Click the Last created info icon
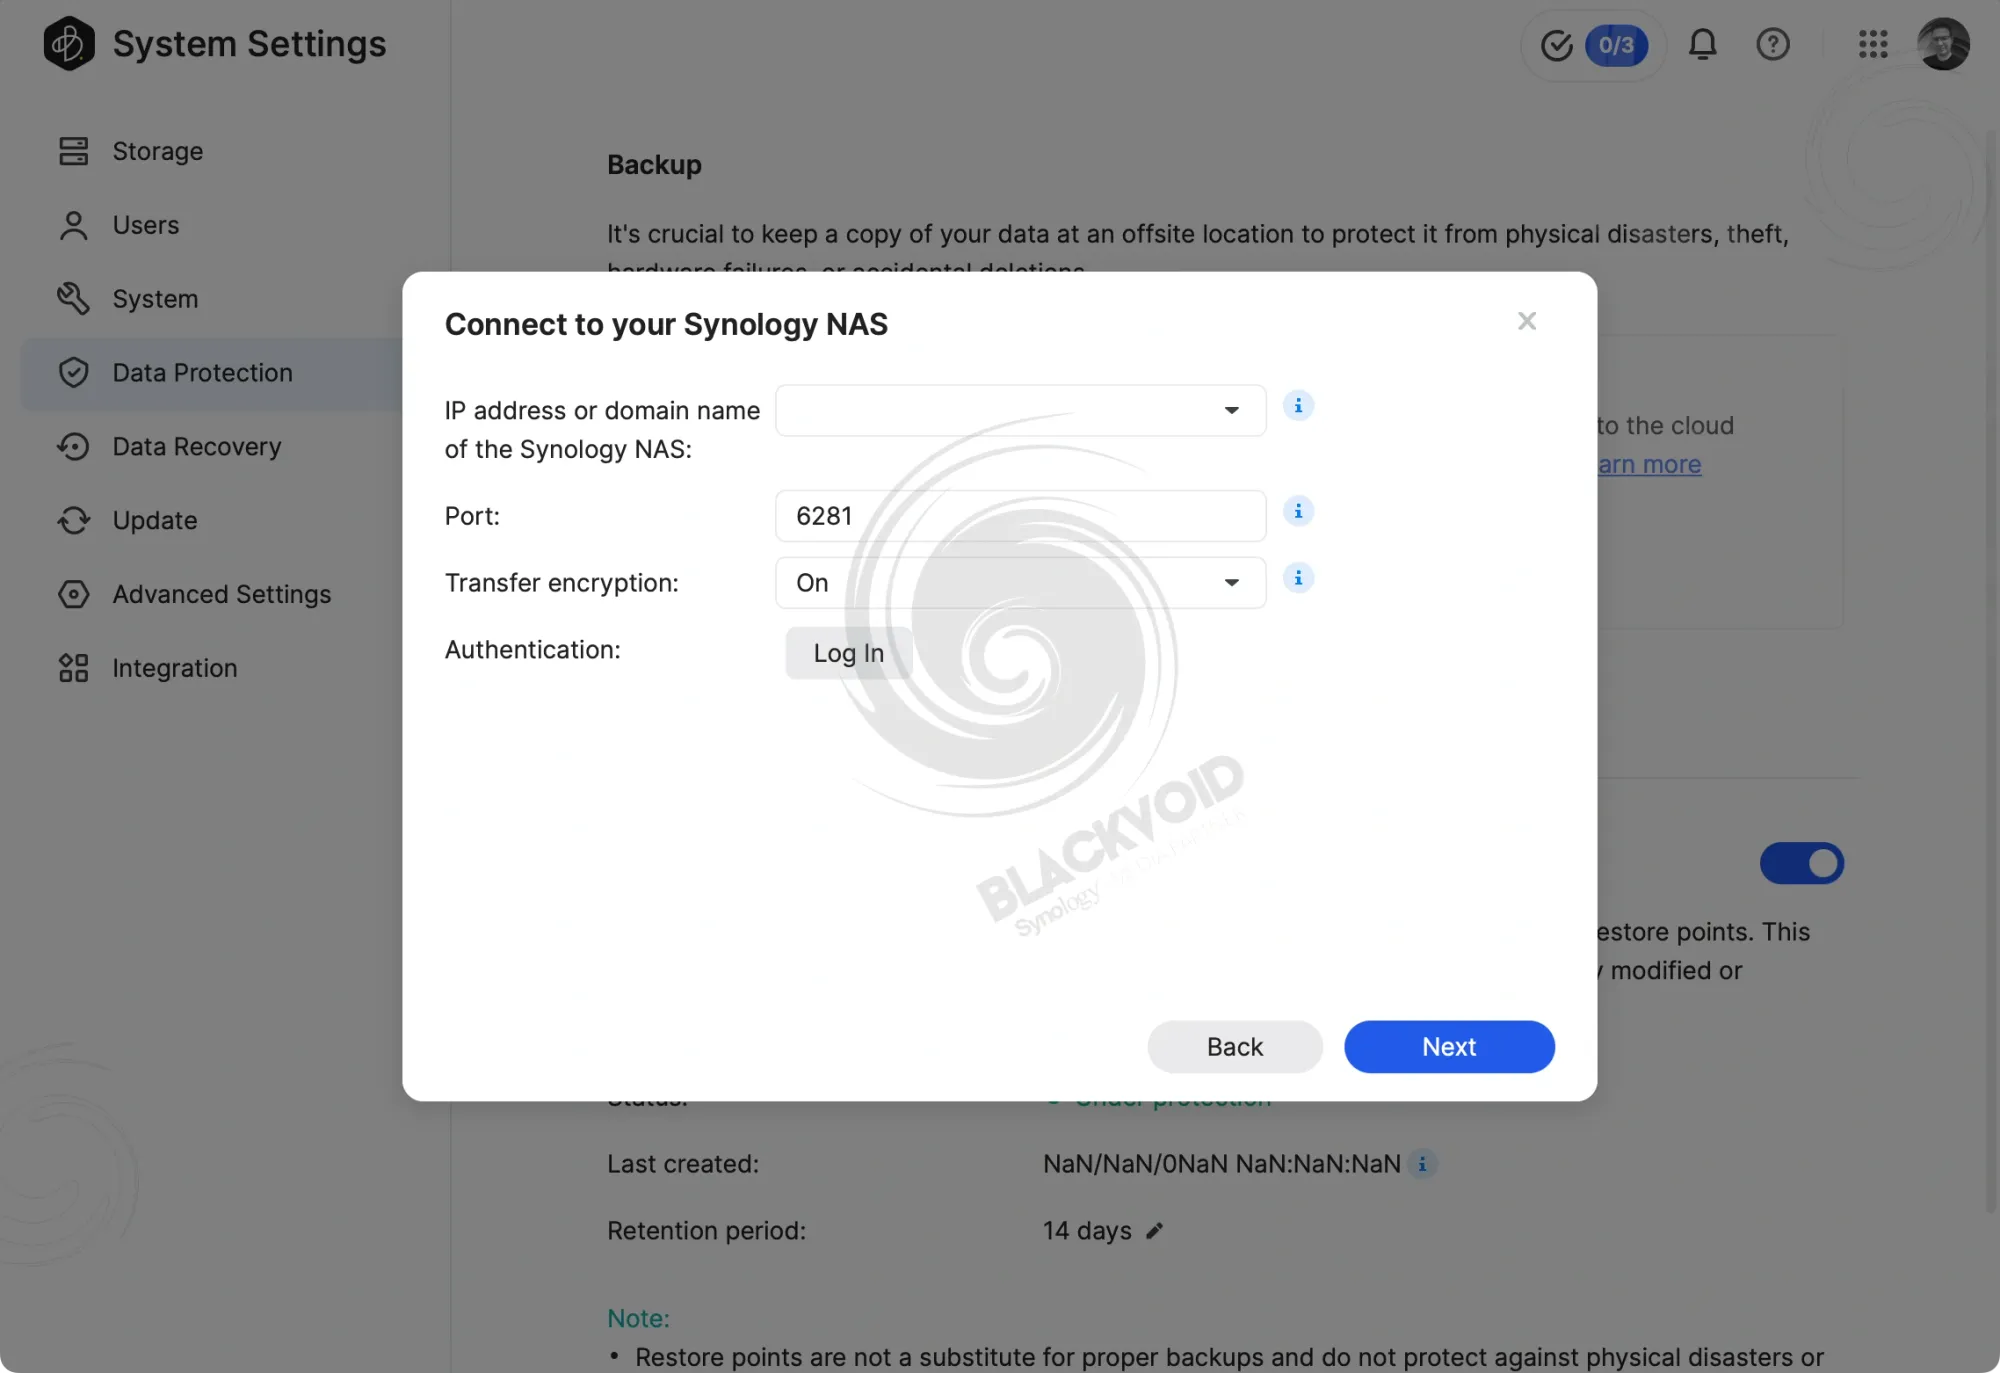This screenshot has width=2000, height=1373. tap(1422, 1164)
